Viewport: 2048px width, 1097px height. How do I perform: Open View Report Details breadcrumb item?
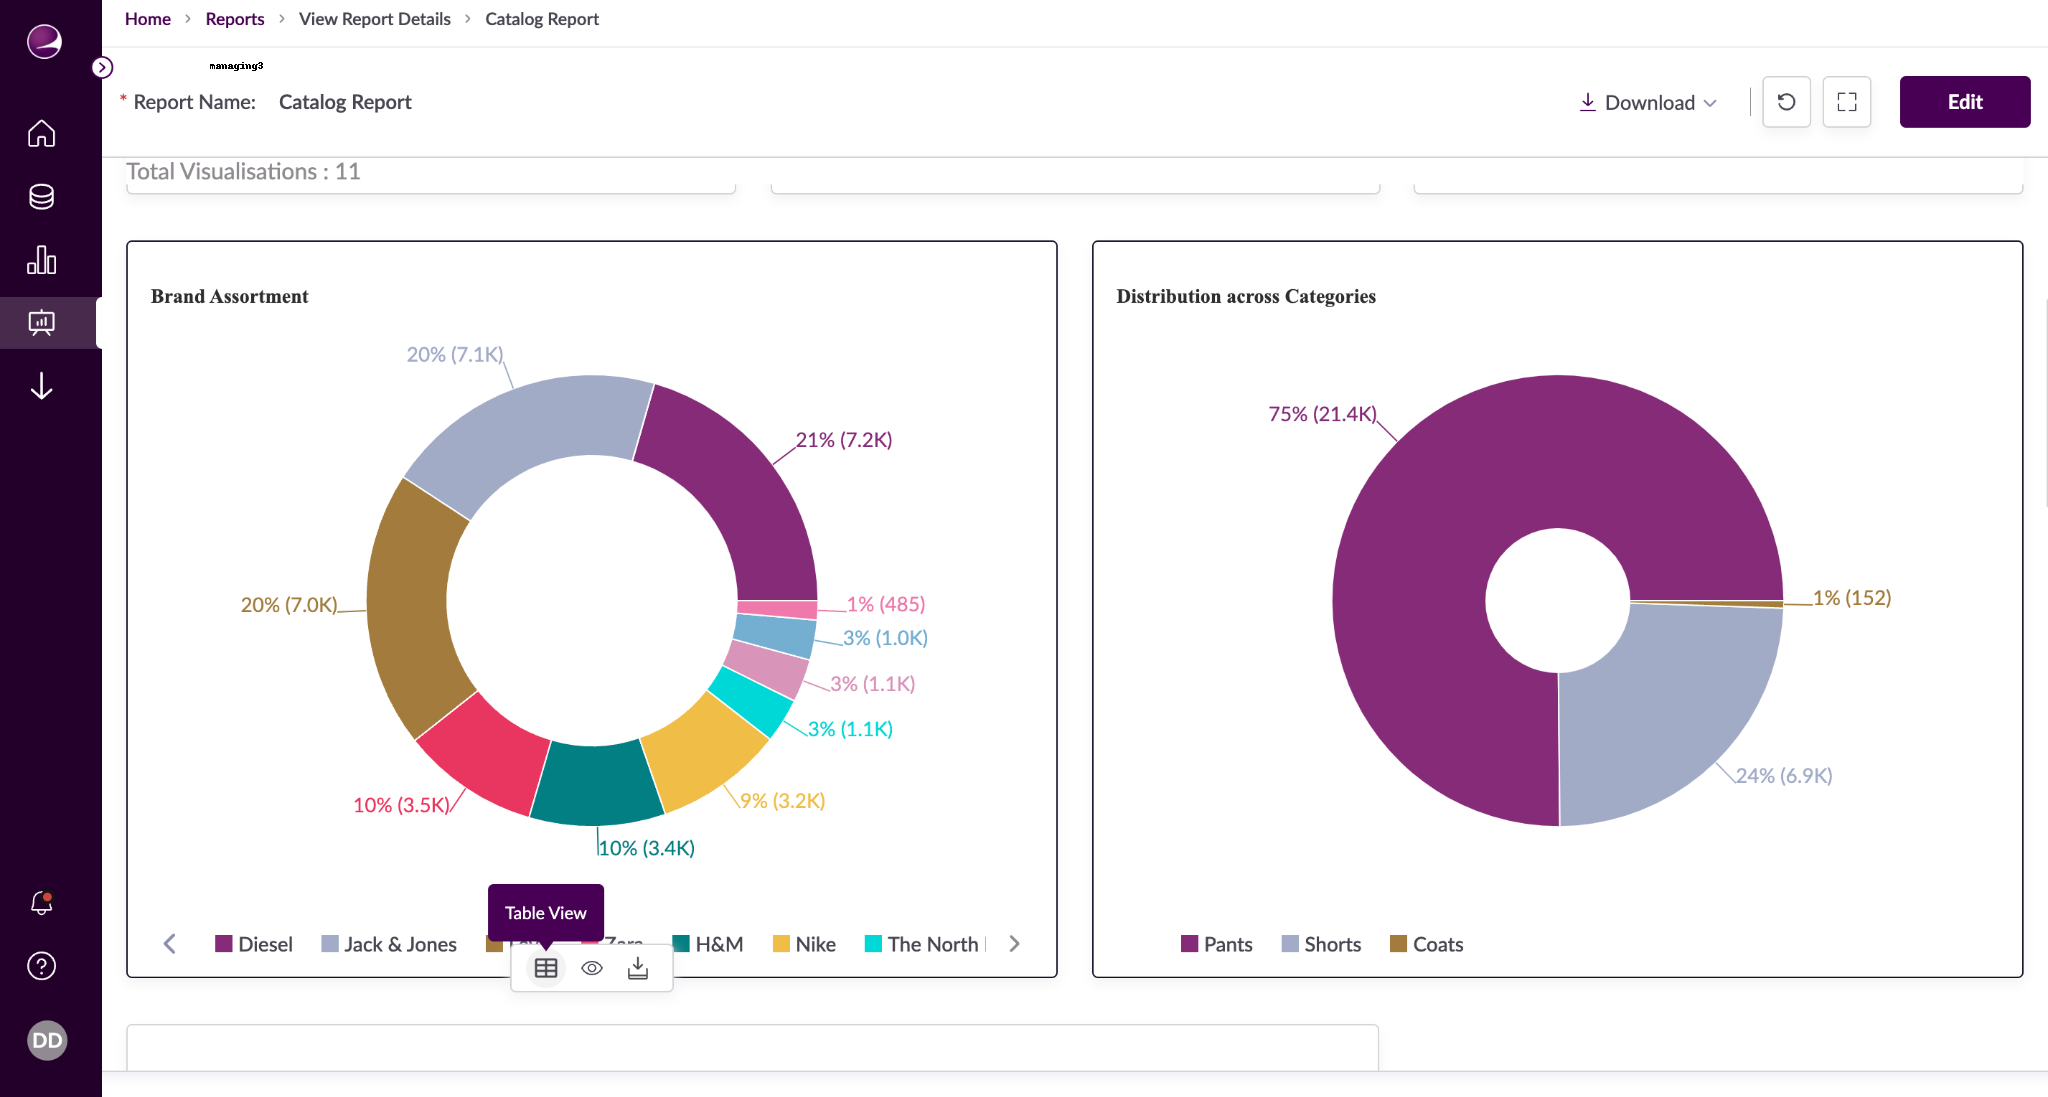tap(375, 18)
